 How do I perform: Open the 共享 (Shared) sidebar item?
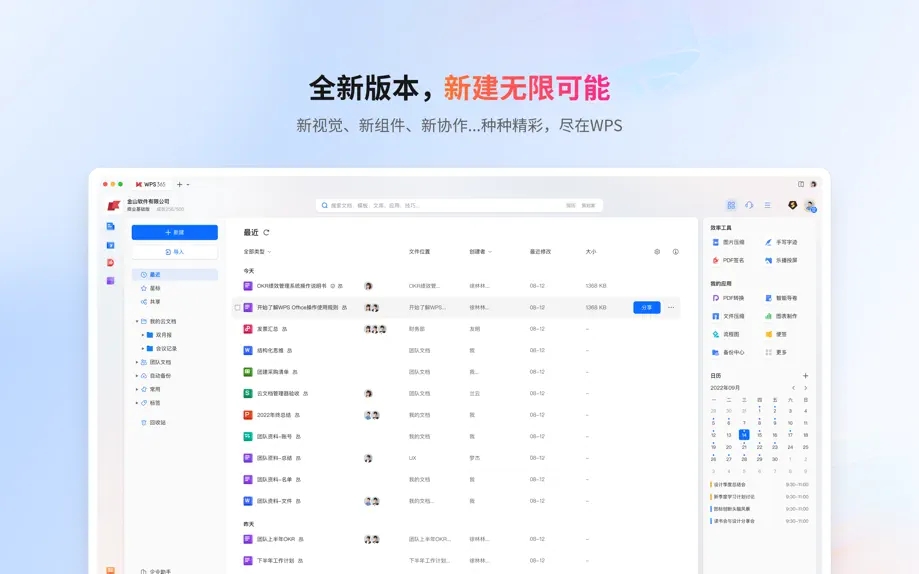click(151, 301)
